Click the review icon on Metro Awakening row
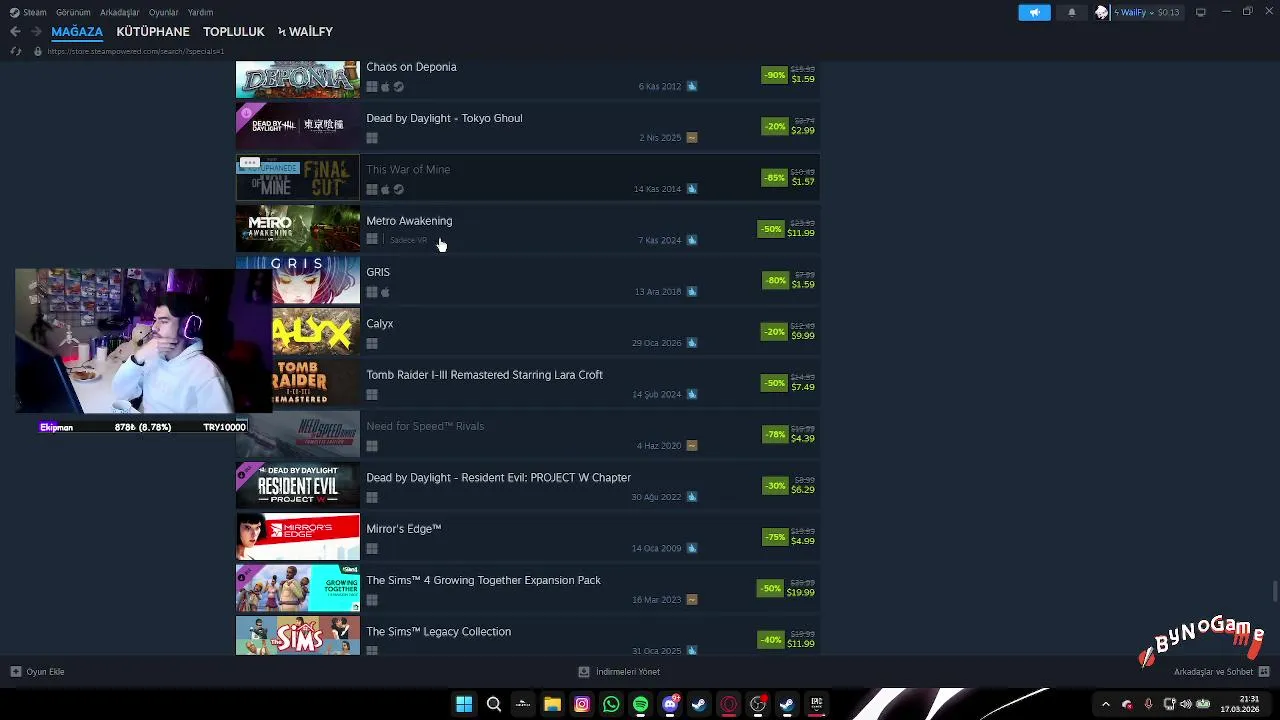This screenshot has width=1280, height=720. click(692, 240)
